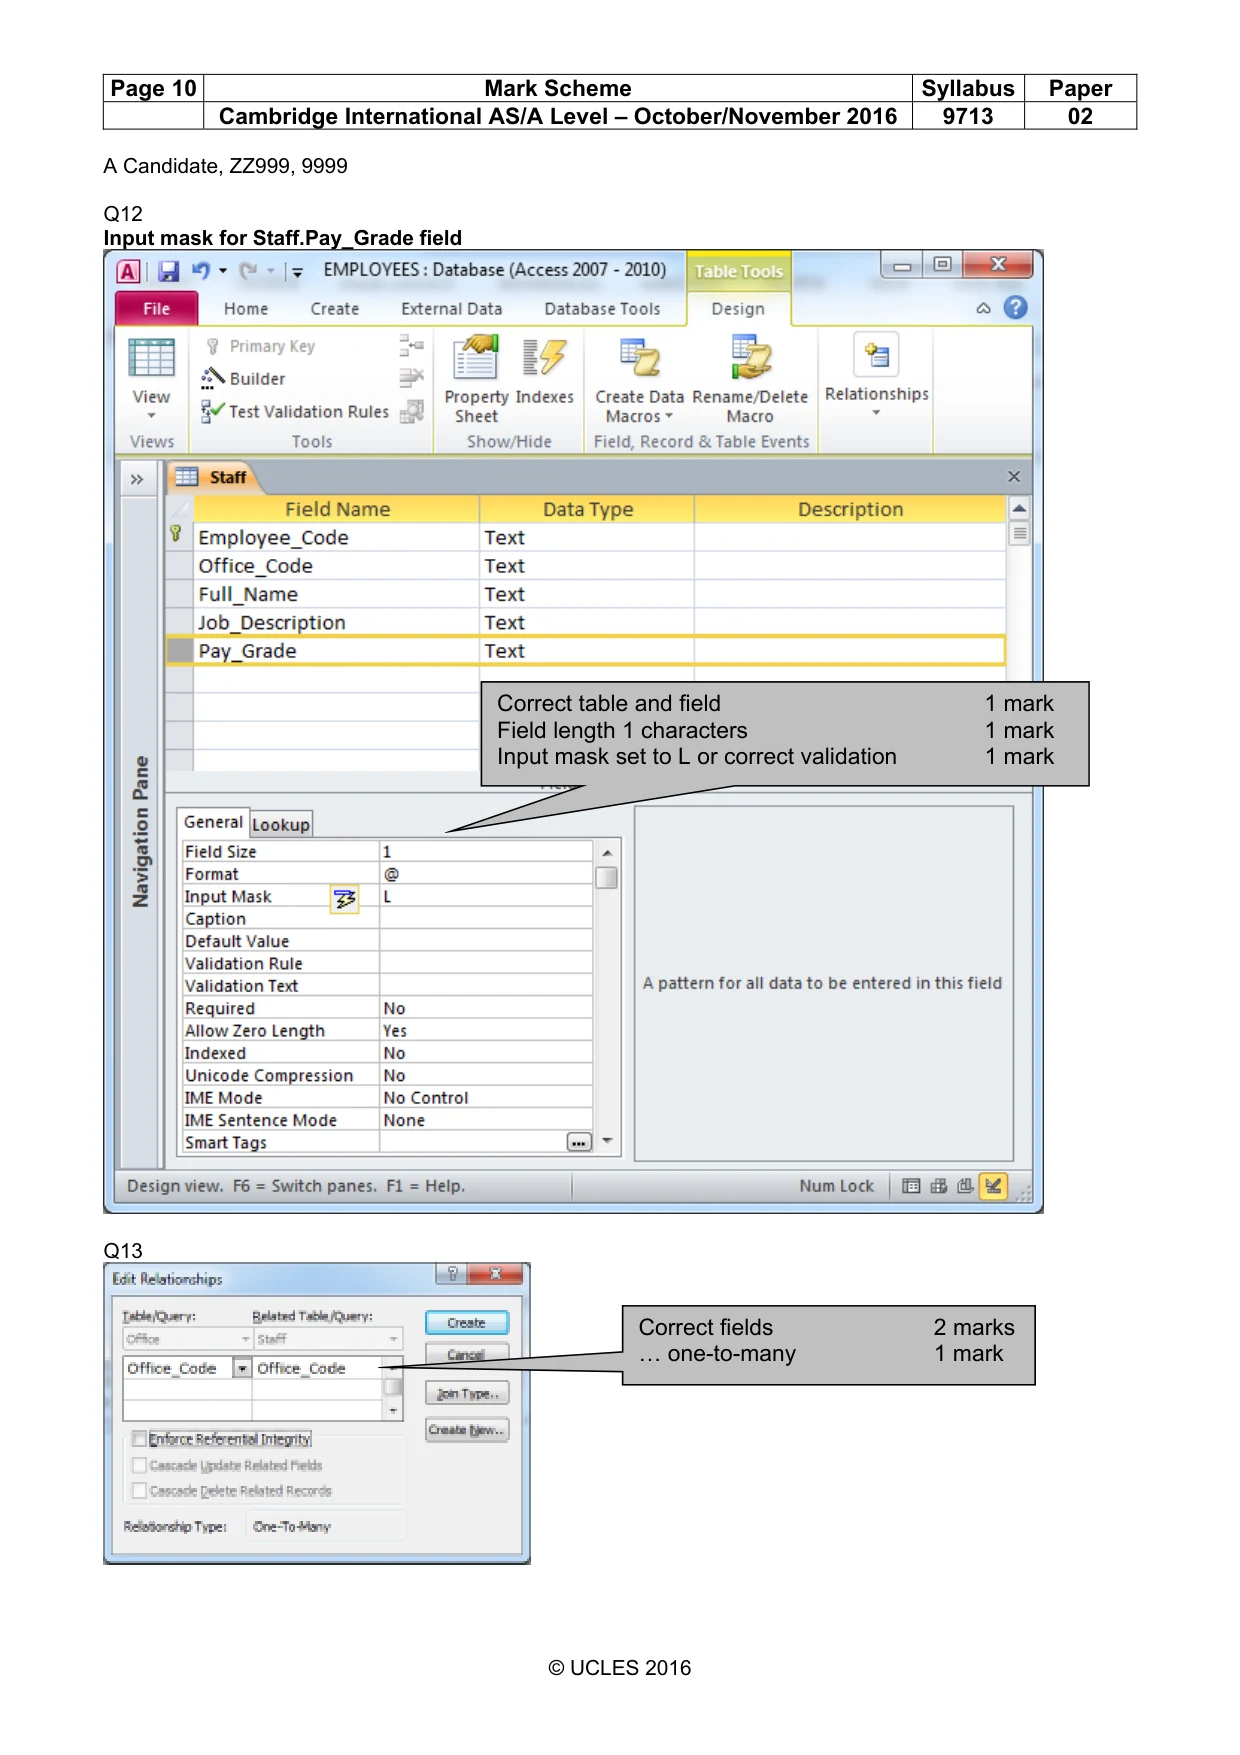This screenshot has width=1240, height=1755.
Task: Open Access Help question mark icon
Action: coord(1015,308)
